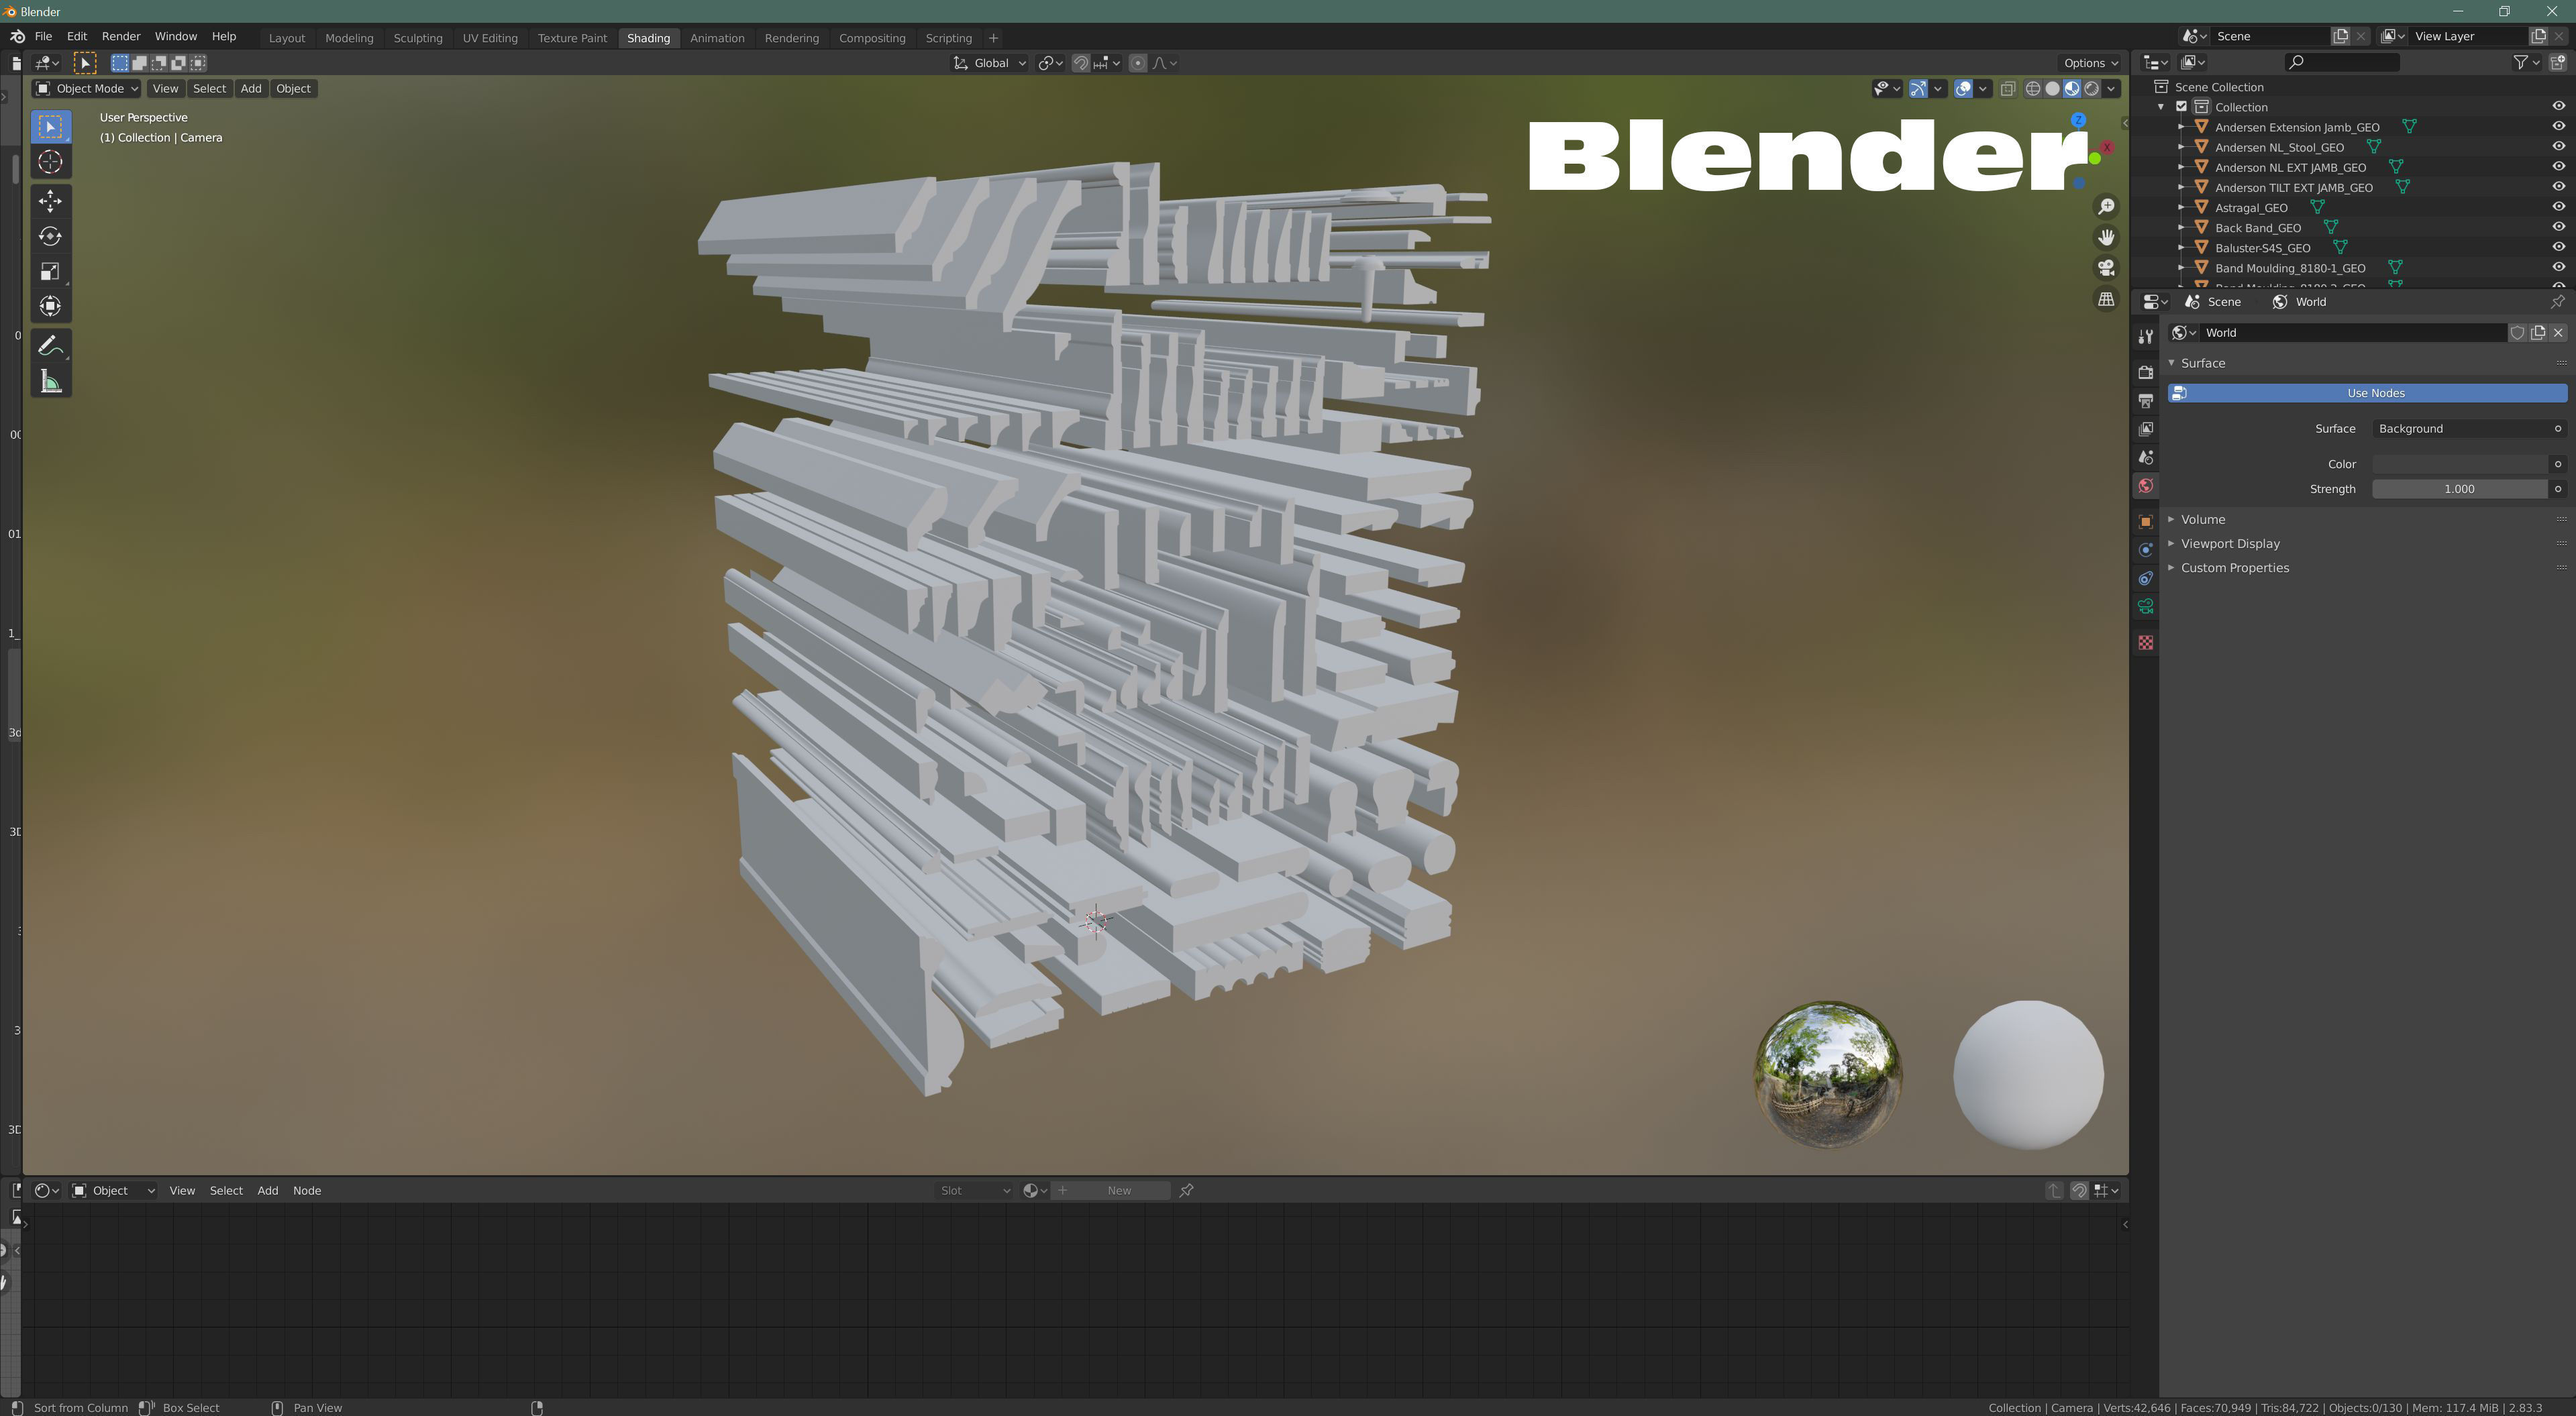2576x1416 pixels.
Task: Click the Z axis on navigation gizmo
Action: click(x=2078, y=120)
